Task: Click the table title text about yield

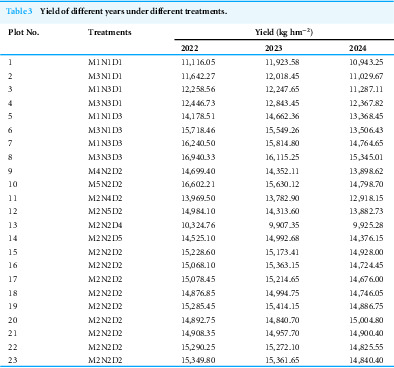Action: (x=133, y=11)
